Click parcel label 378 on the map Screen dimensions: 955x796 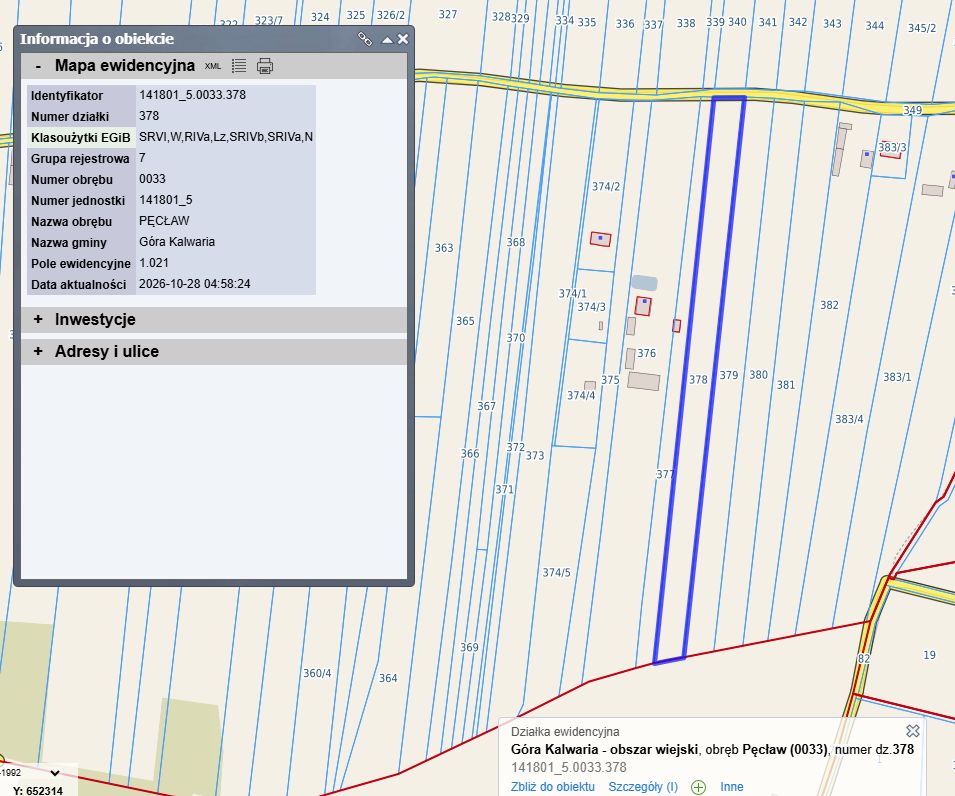699,379
